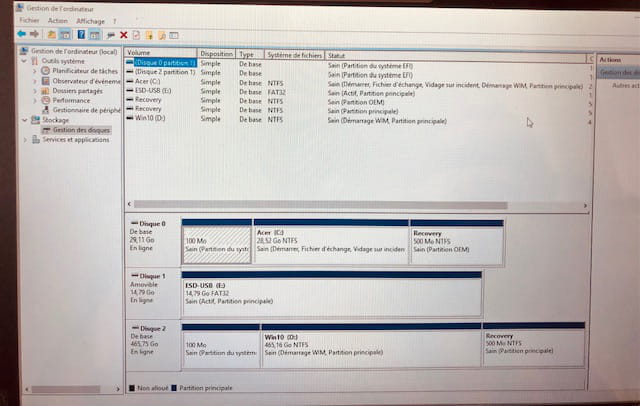Click right arrow of volume list scrollbar
Image resolution: width=640 pixels, height=406 pixels.
[x=585, y=206]
